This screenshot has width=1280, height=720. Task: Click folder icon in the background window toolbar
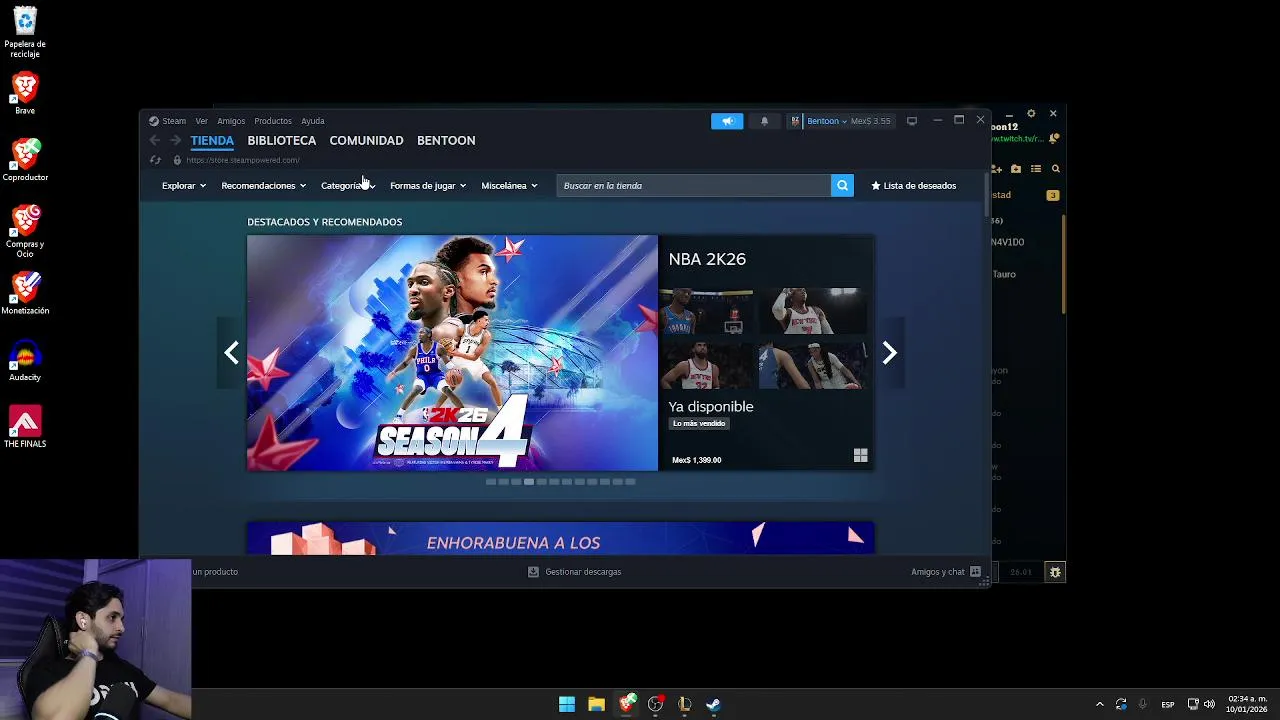click(1016, 169)
